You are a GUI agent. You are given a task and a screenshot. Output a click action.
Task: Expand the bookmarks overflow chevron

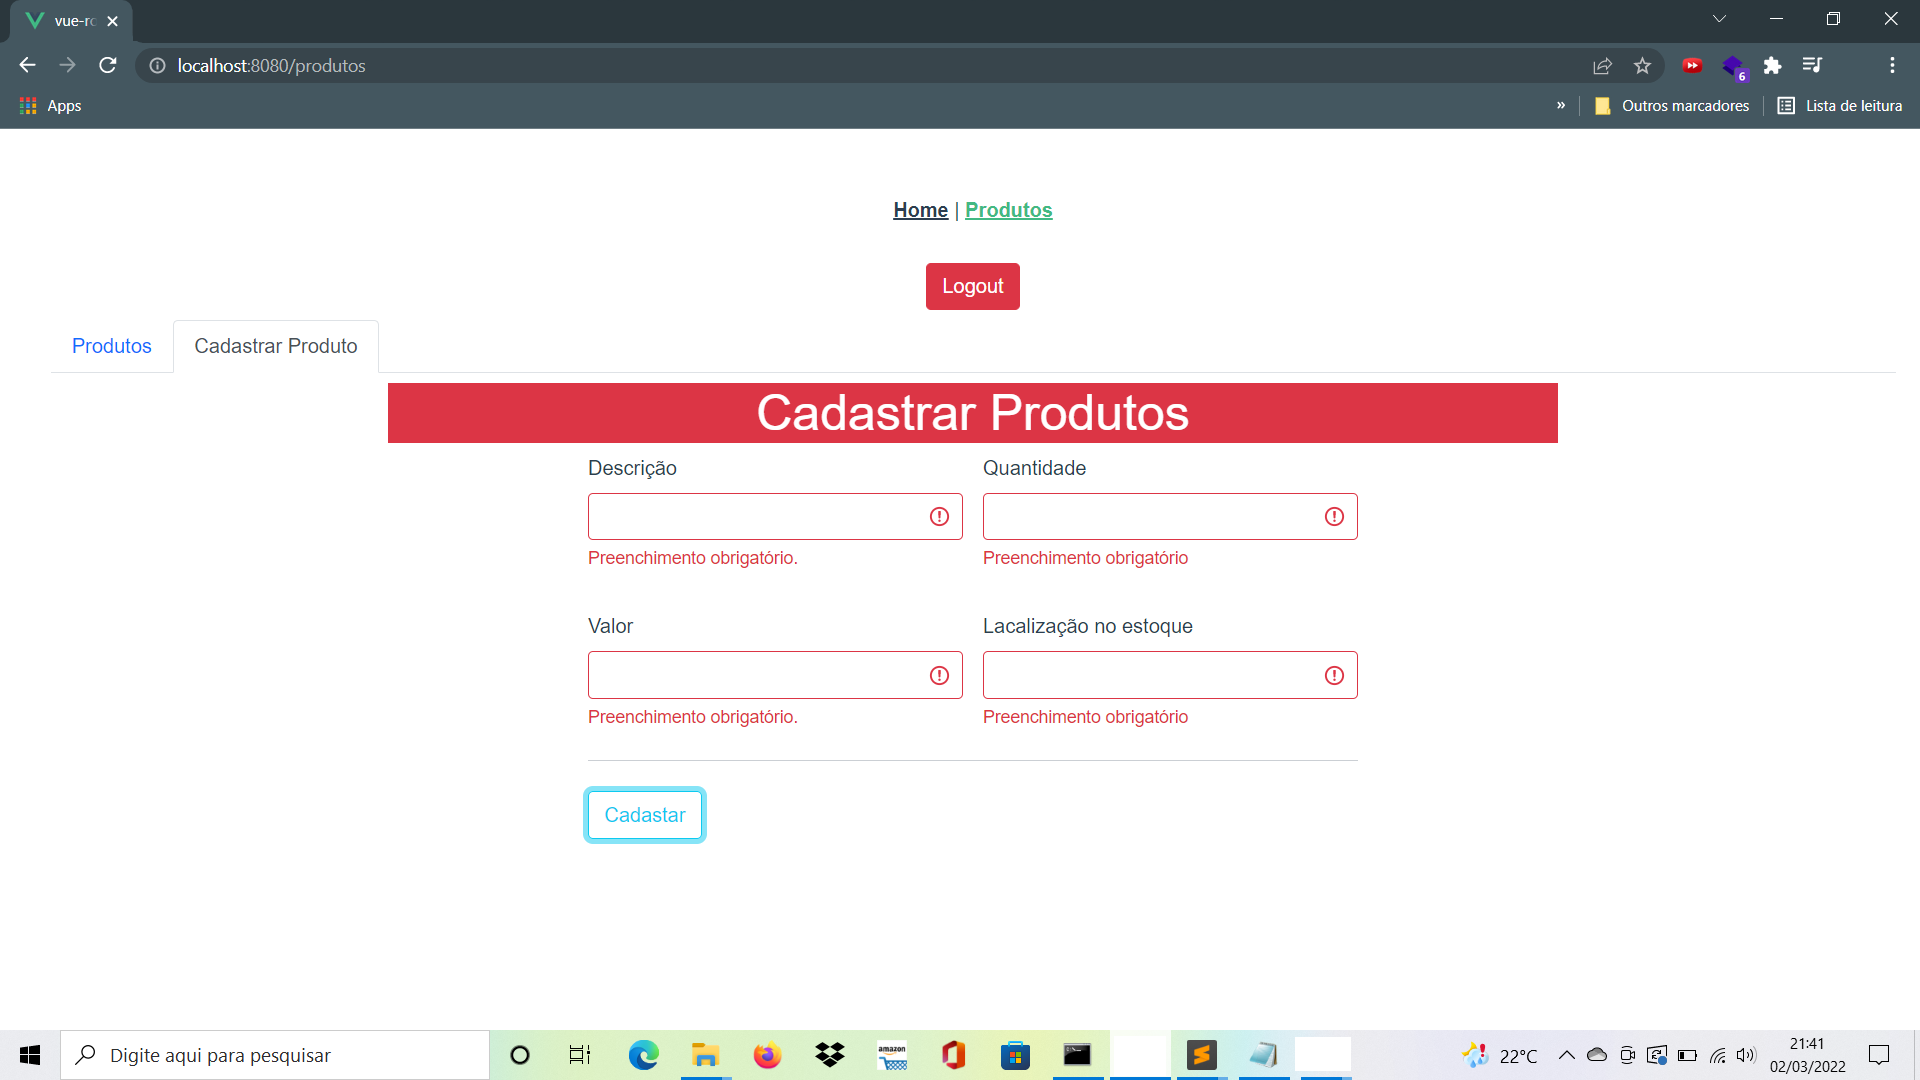click(1561, 105)
